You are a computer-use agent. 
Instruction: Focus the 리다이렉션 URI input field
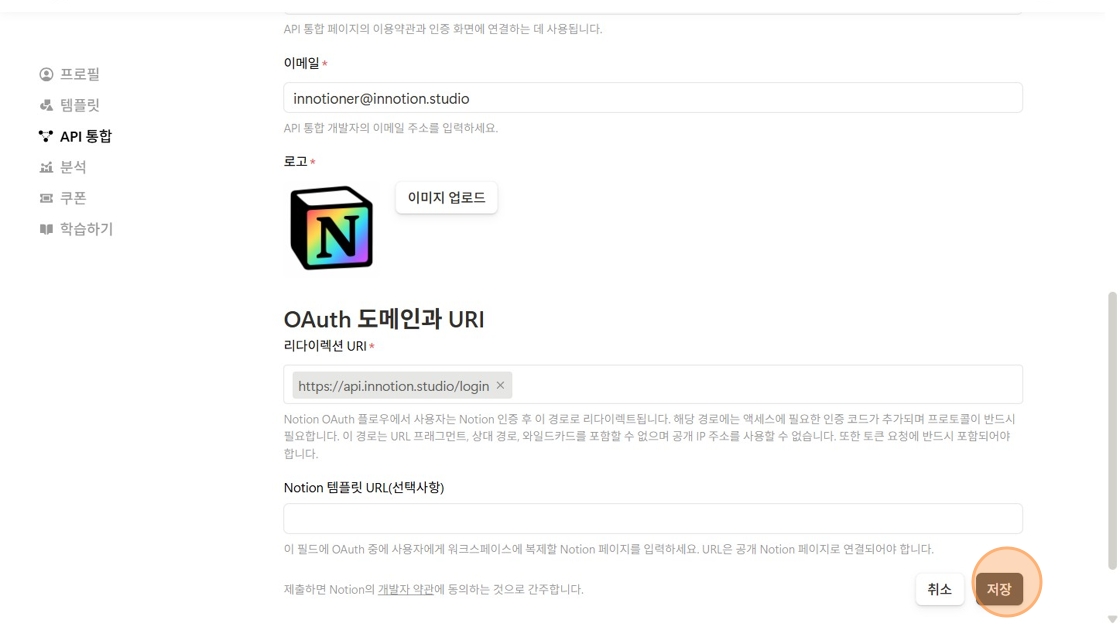[653, 385]
